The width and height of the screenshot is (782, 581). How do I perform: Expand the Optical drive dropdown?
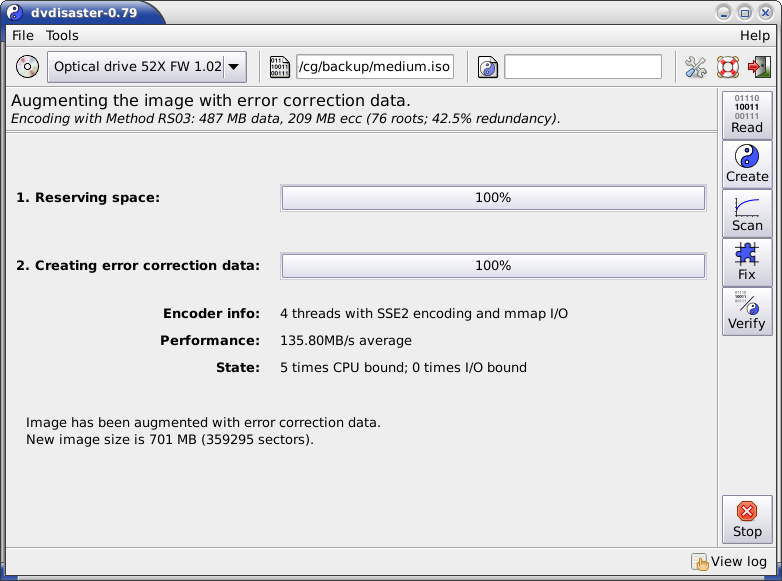(233, 67)
